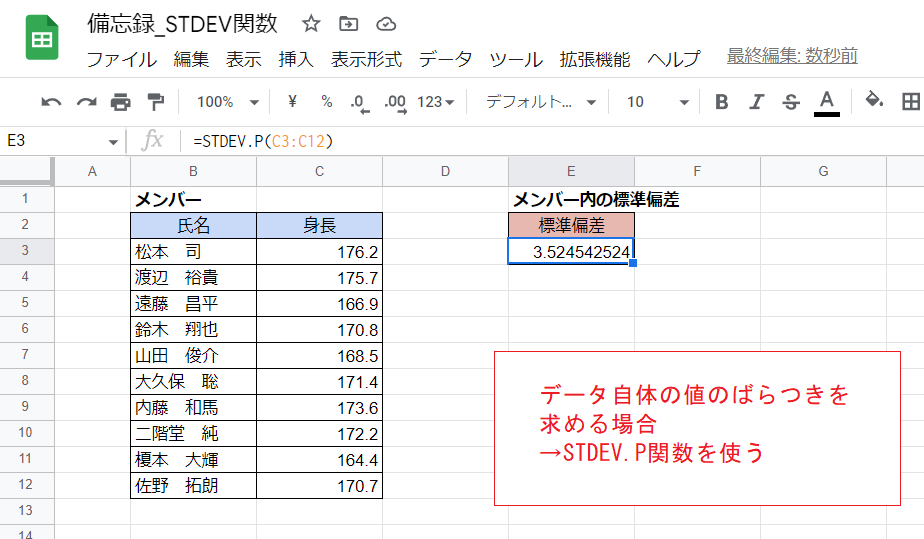The height and width of the screenshot is (539, 924).
Task: Select cell with value 176.2
Action: [319, 252]
